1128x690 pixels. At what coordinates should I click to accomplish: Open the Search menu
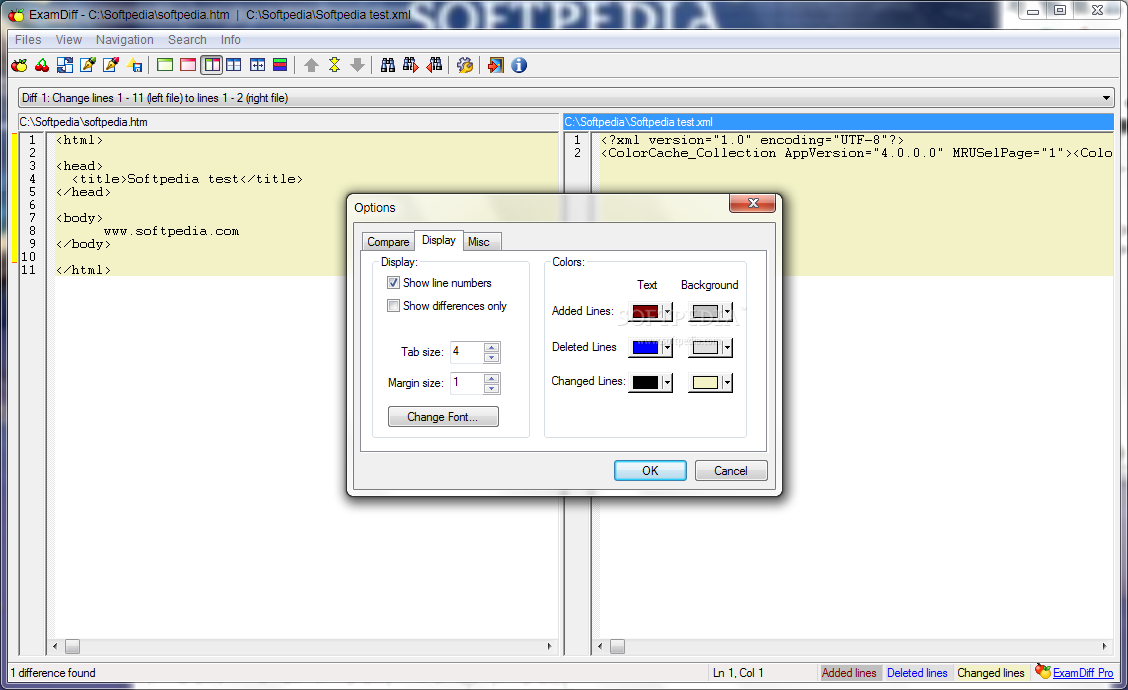[187, 40]
